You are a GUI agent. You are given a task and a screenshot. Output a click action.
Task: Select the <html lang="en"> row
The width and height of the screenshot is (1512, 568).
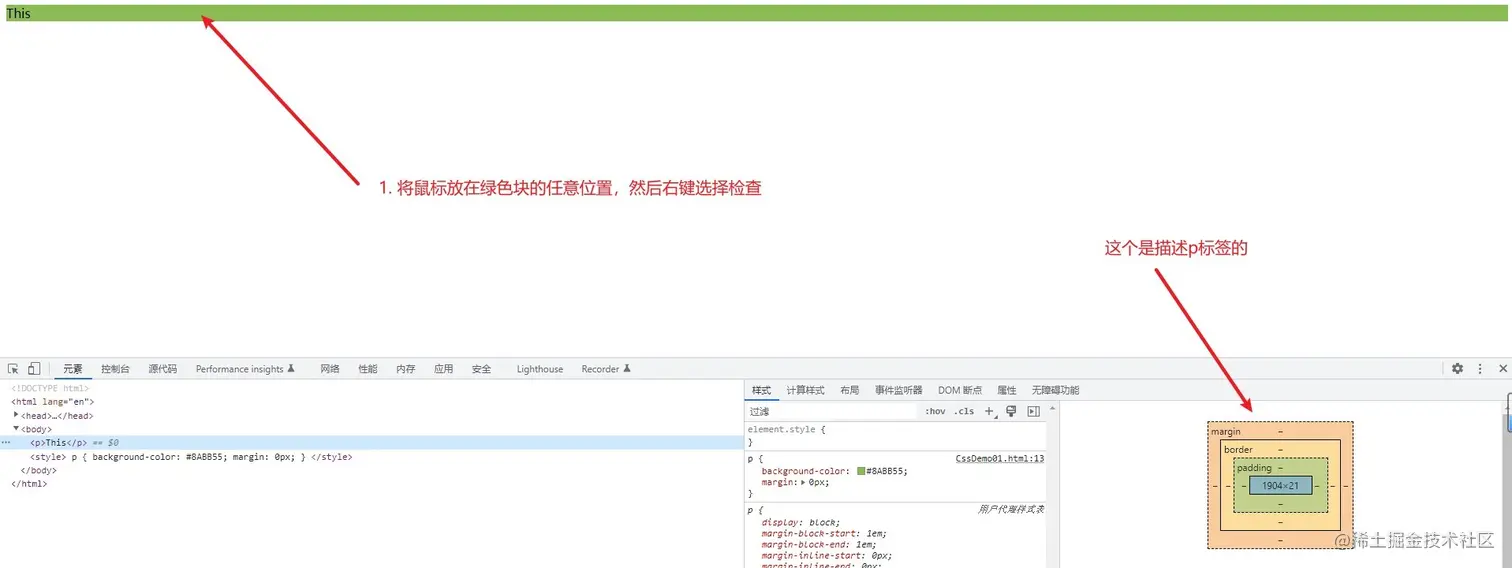click(52, 402)
